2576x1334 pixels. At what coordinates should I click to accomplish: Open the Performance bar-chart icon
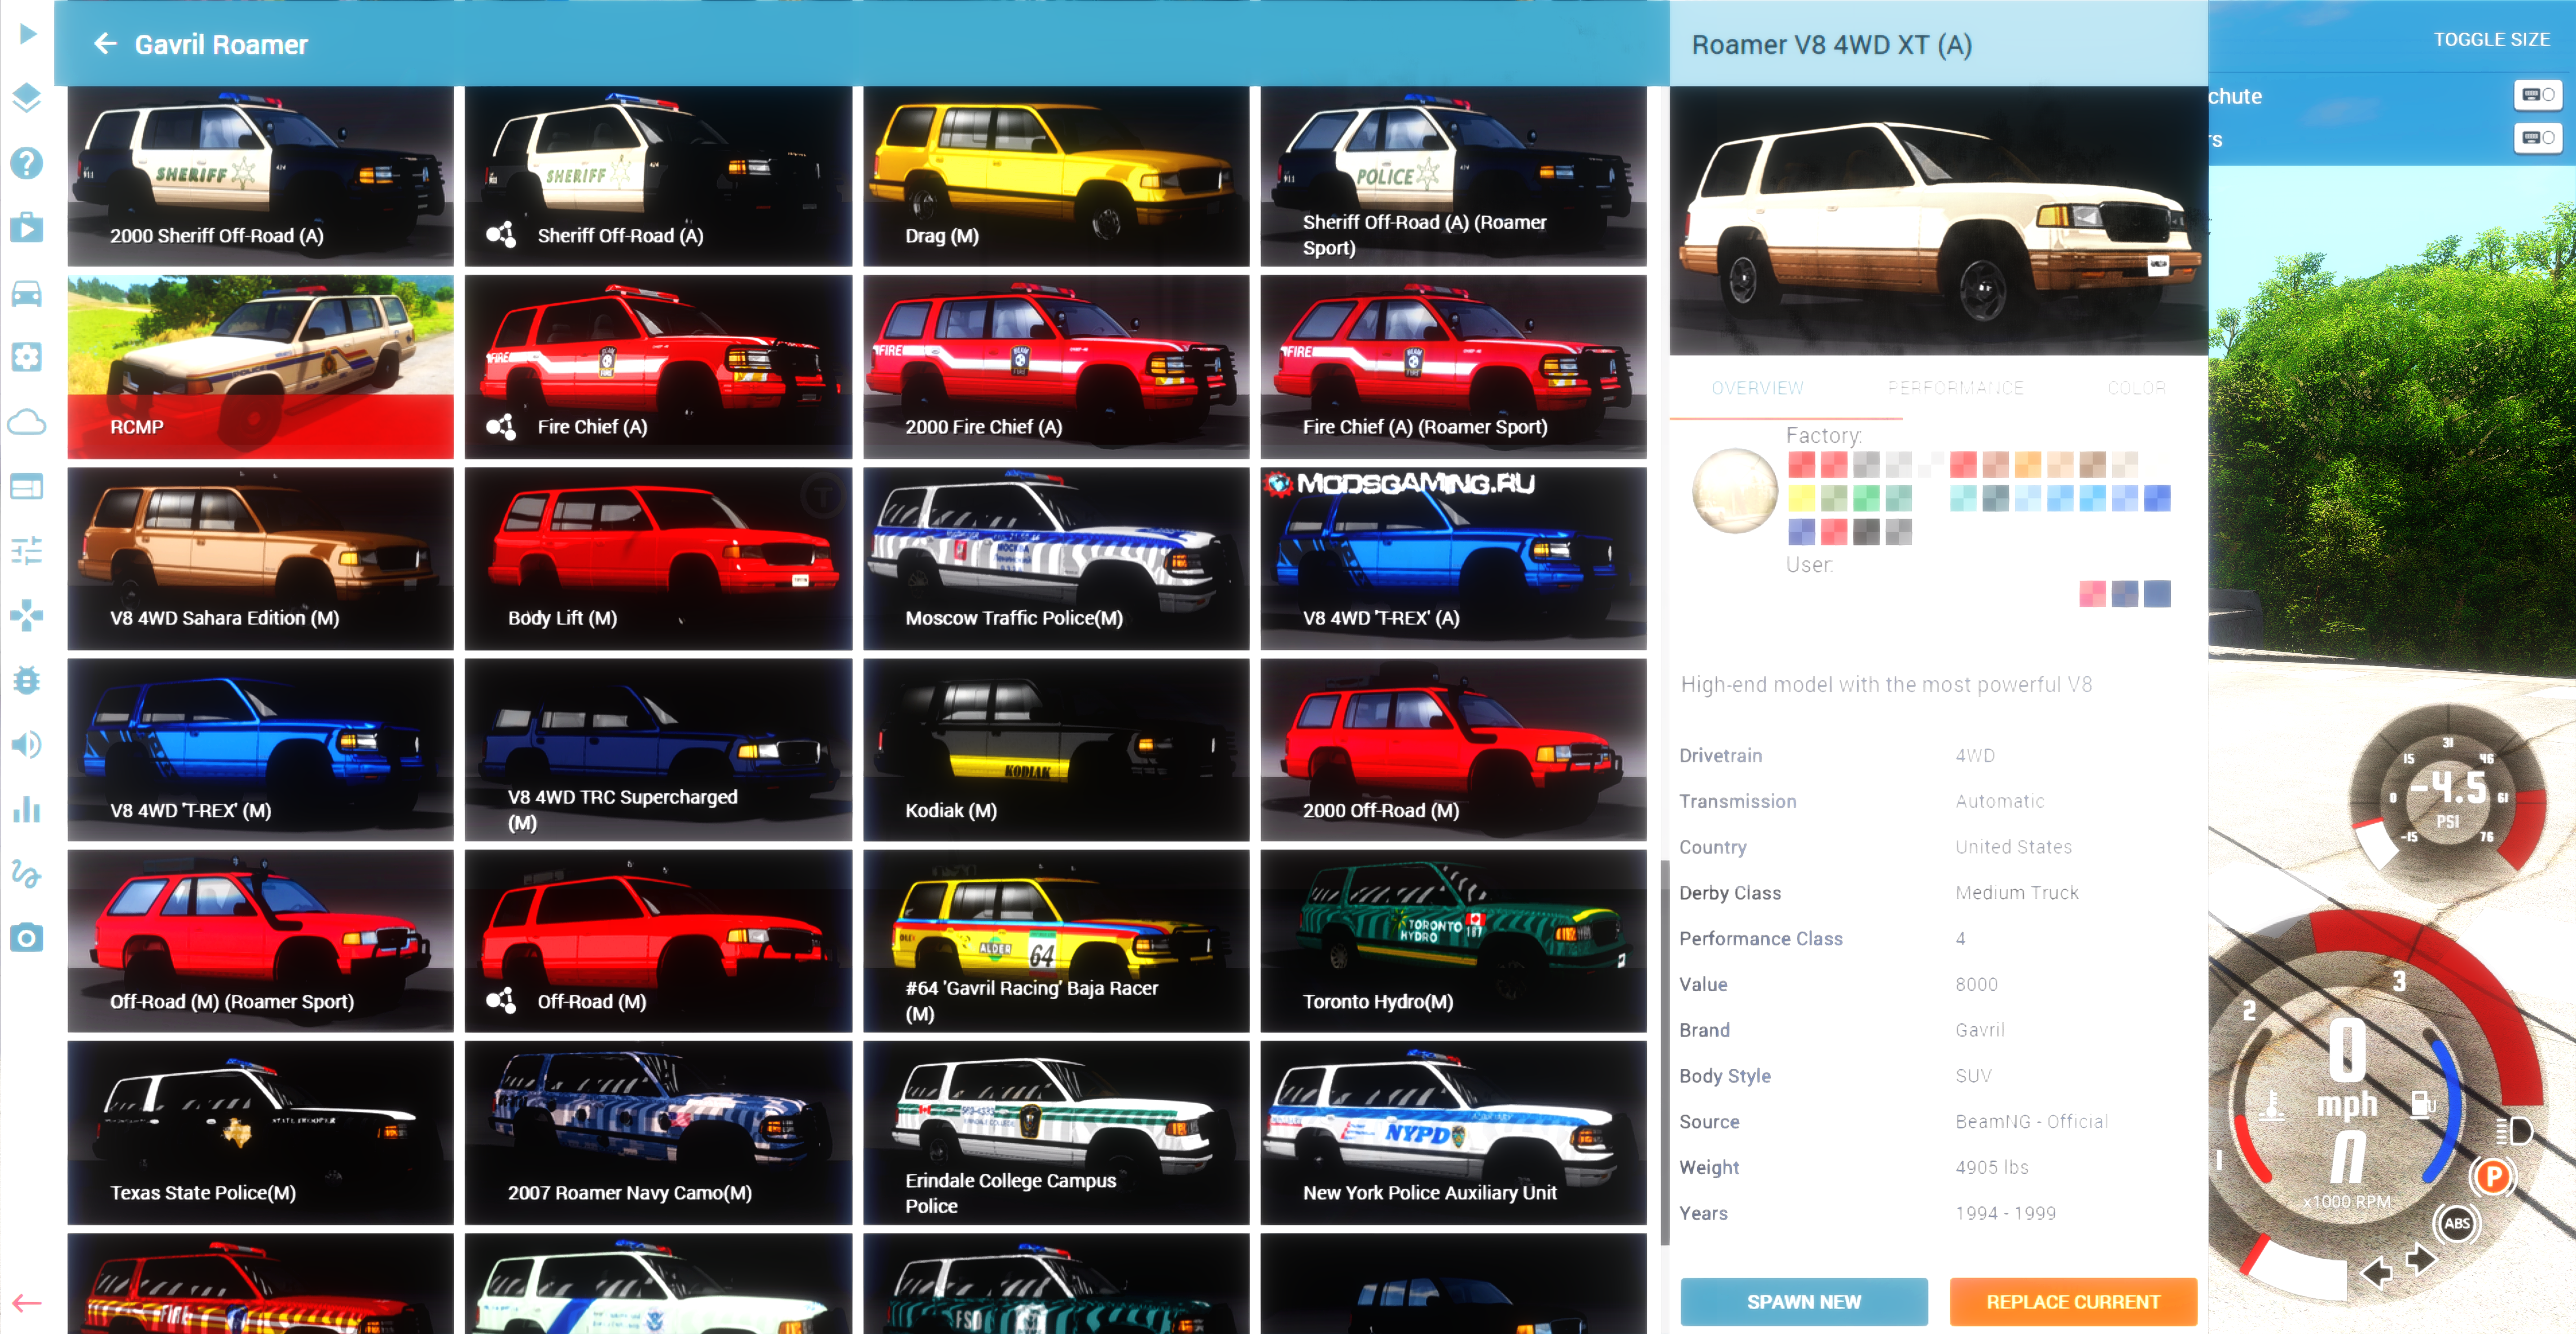tap(27, 809)
